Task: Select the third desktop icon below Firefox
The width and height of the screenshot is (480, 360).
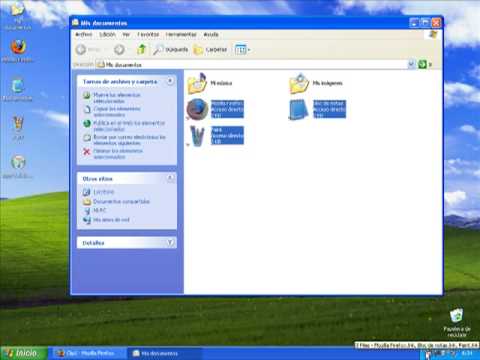Action: pyautogui.click(x=18, y=86)
